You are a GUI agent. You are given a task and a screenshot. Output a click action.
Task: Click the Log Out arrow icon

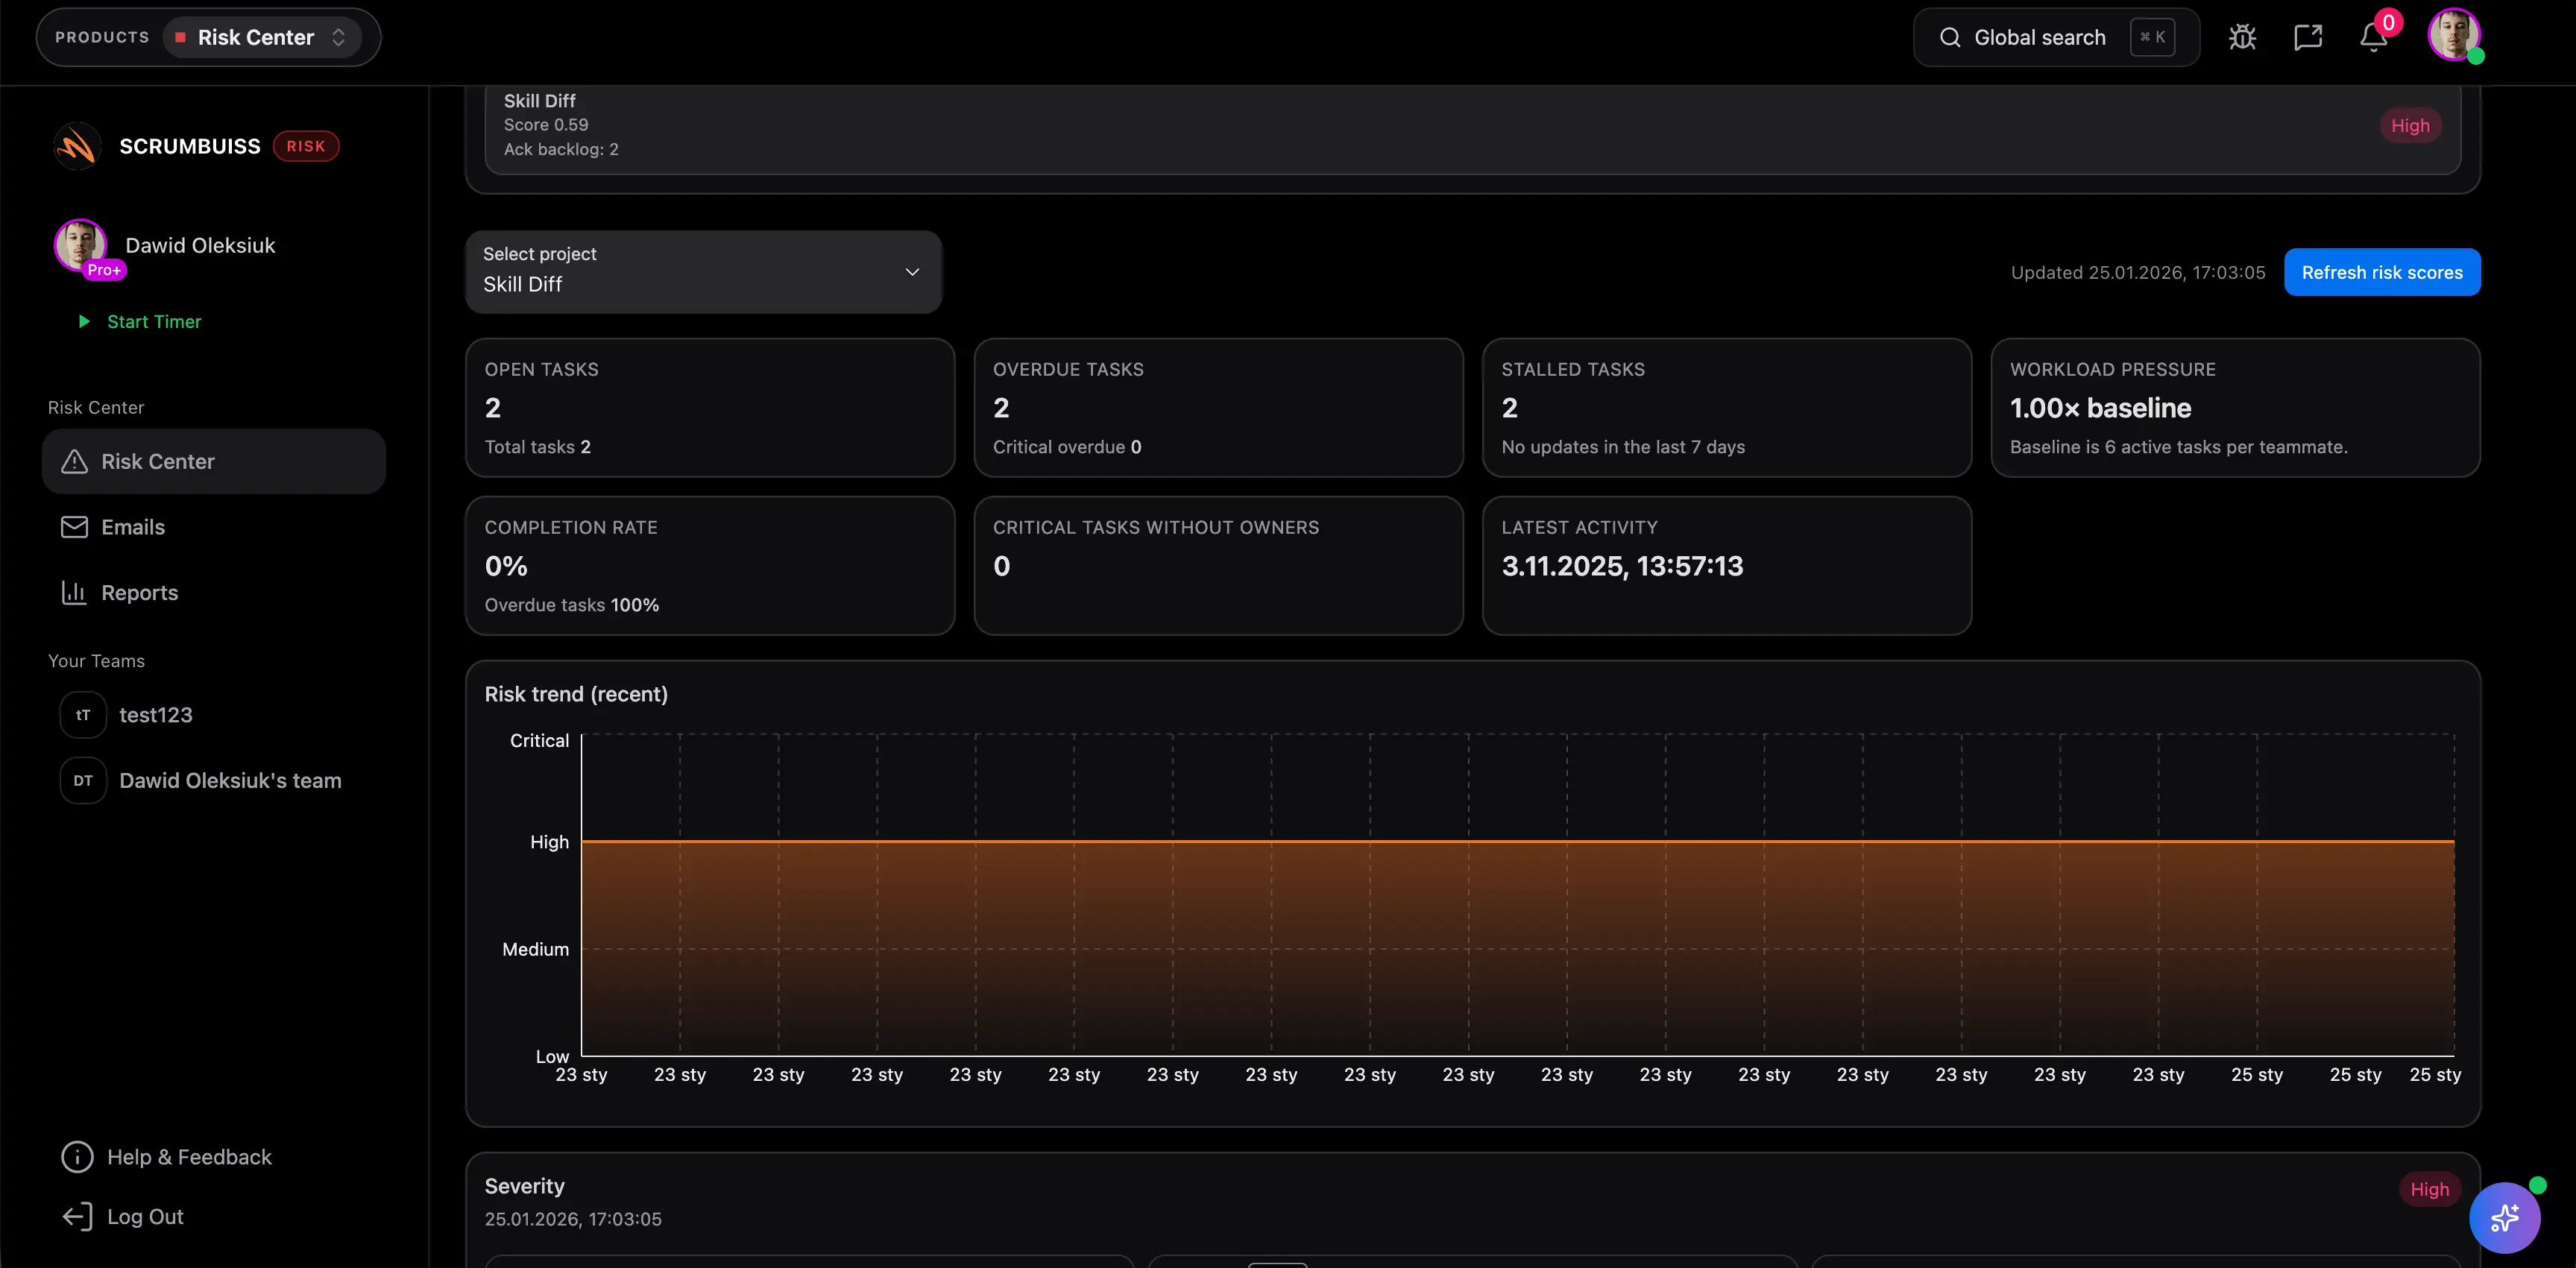77,1217
